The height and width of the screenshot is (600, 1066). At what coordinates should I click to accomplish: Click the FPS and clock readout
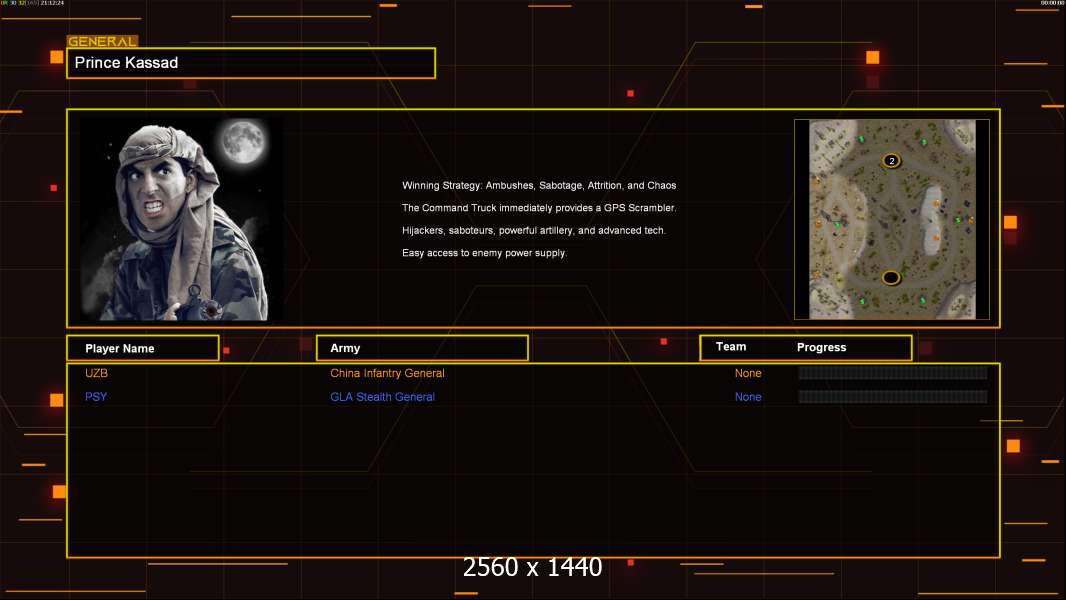[33, 3]
